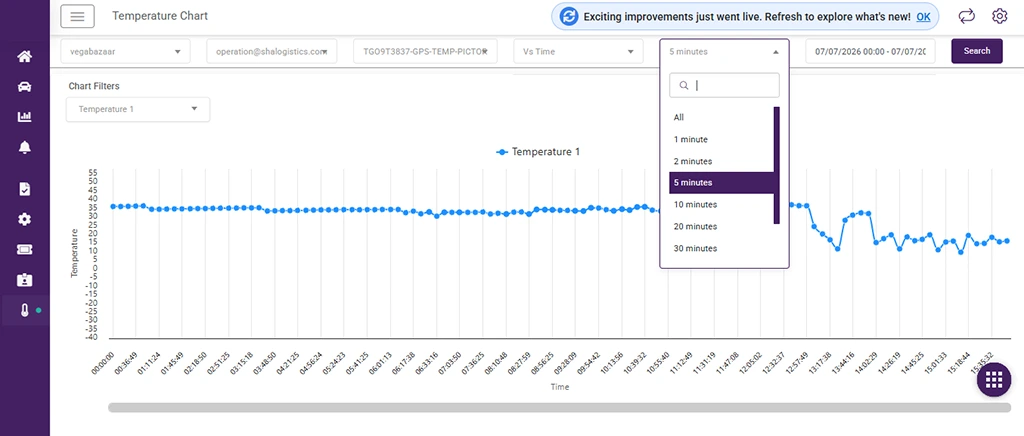Click the swap arrows icon in header
The image size is (1024, 436).
(x=967, y=16)
